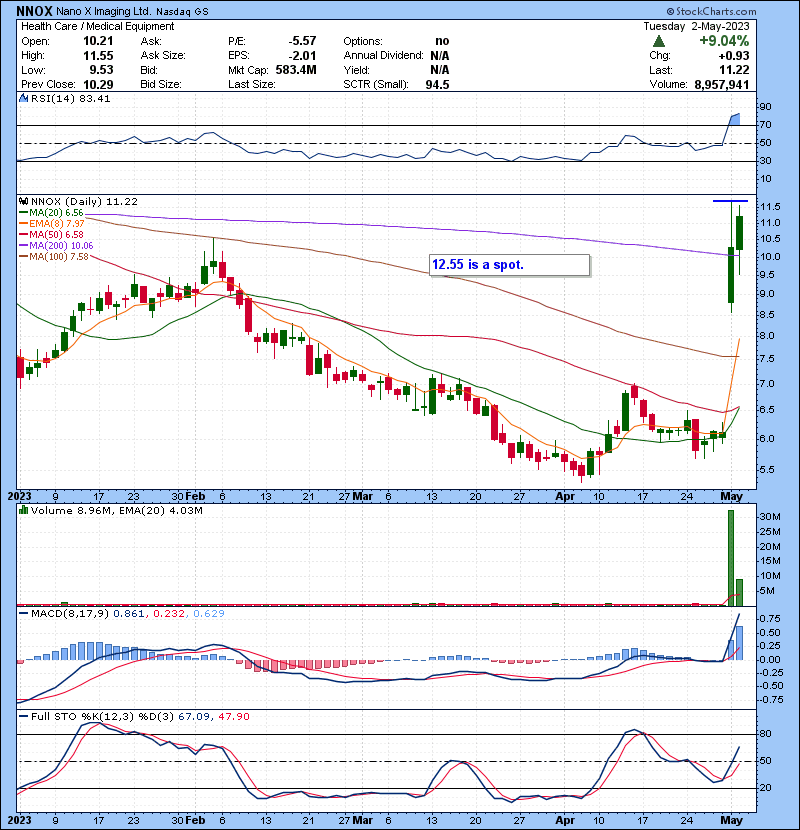
Task: Click the StockCharts.com copyright icon
Action: [670, 11]
